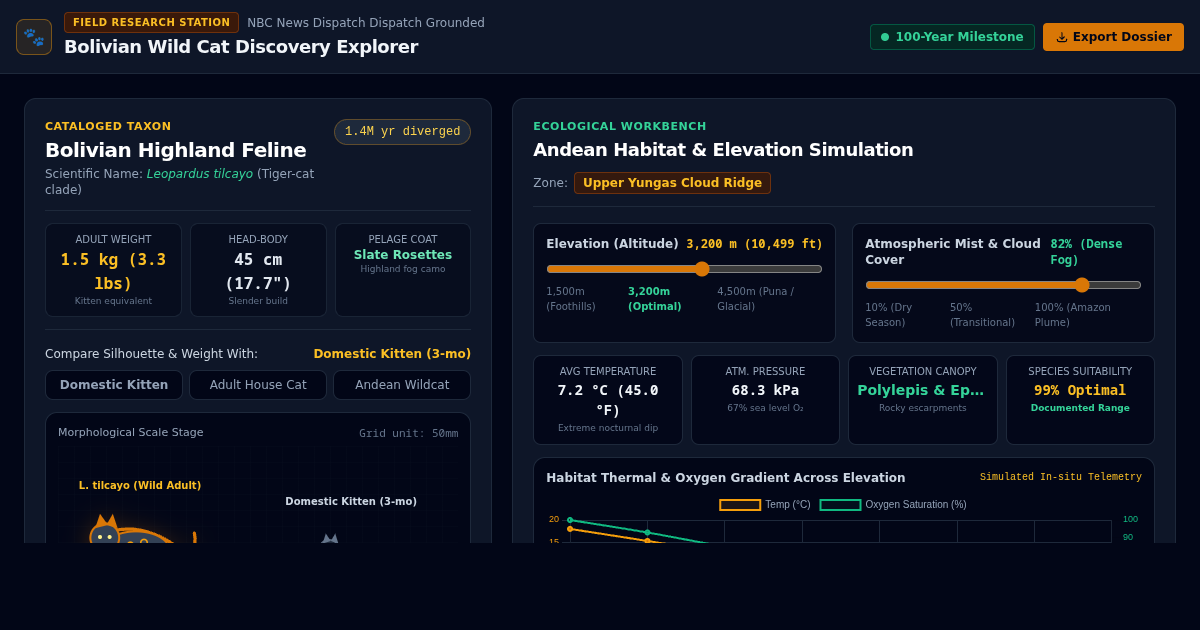Toggle the Temp (°C) legend swatch
1200x630 pixels.
pyautogui.click(x=740, y=505)
